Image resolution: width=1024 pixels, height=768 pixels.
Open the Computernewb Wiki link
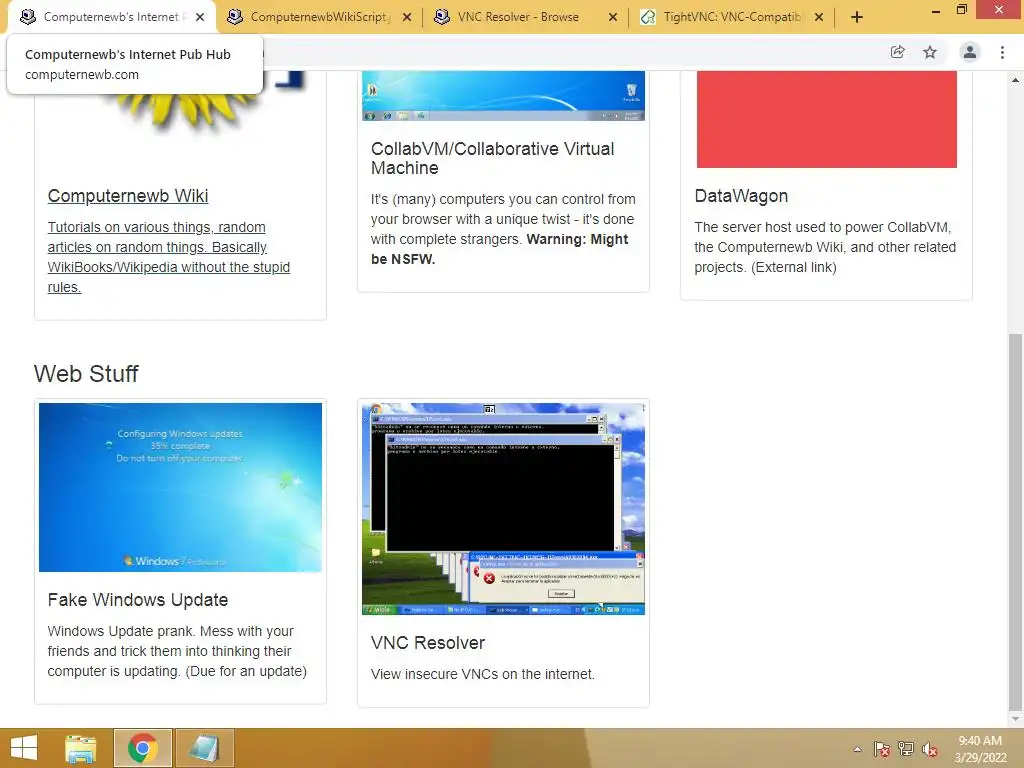pos(128,196)
